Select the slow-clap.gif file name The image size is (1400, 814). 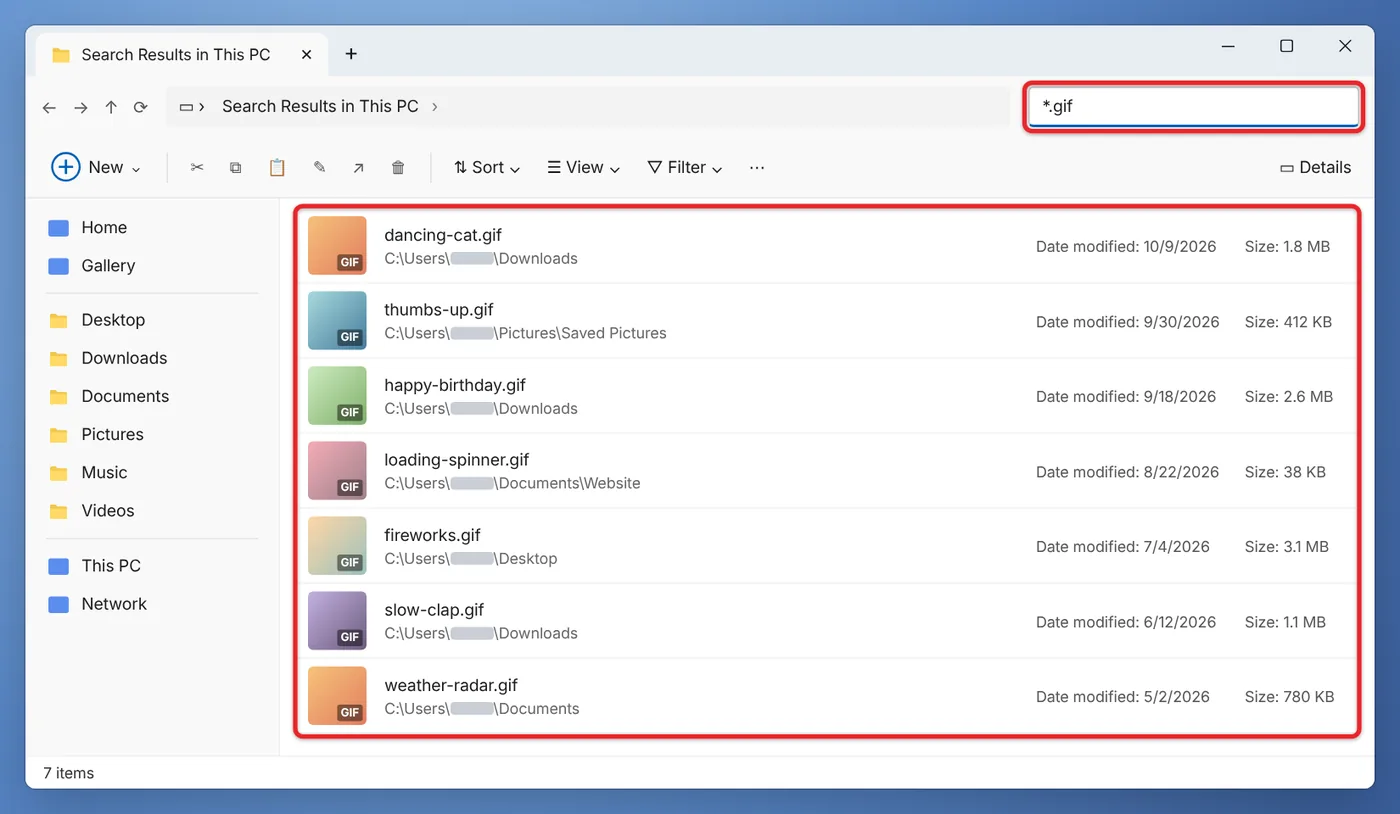[434, 610]
